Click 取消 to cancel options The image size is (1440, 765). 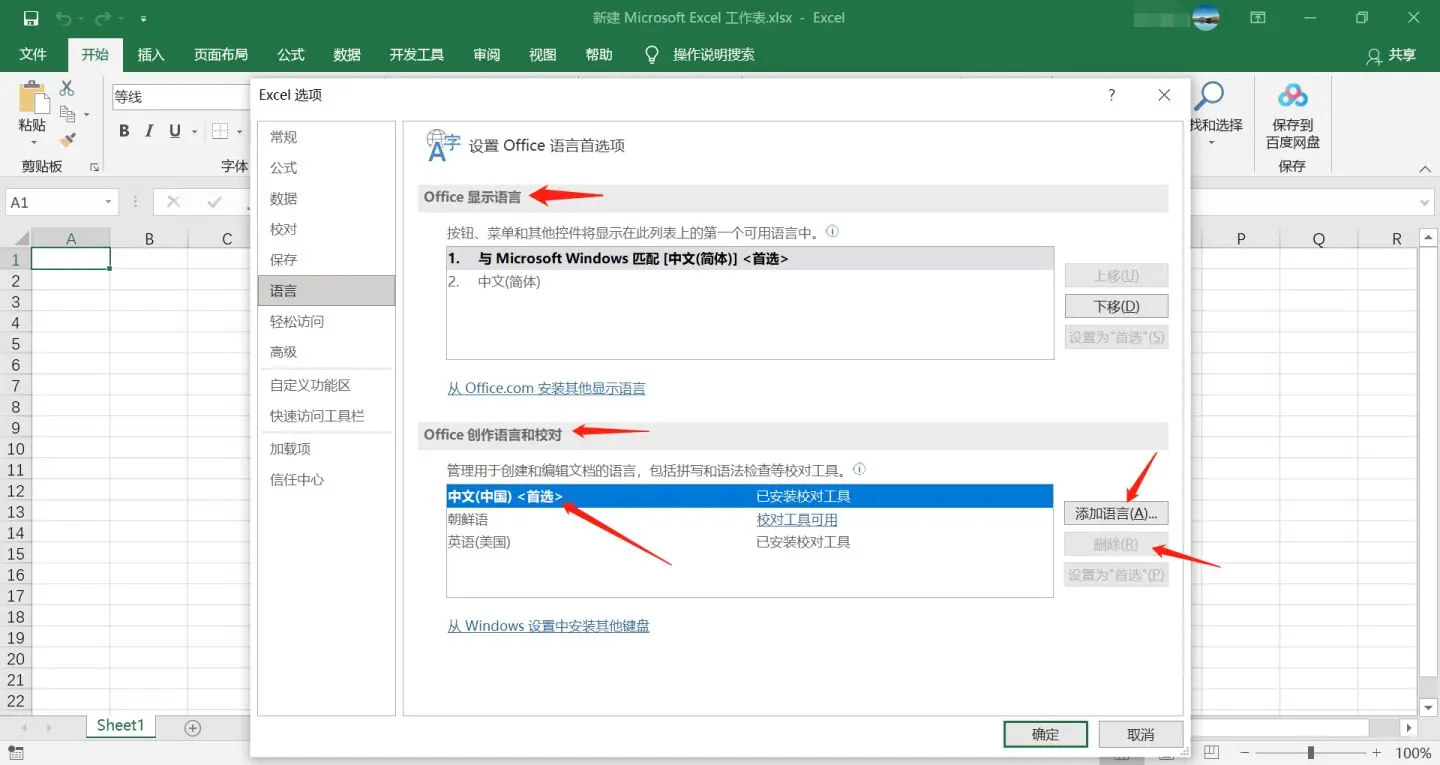click(1141, 734)
